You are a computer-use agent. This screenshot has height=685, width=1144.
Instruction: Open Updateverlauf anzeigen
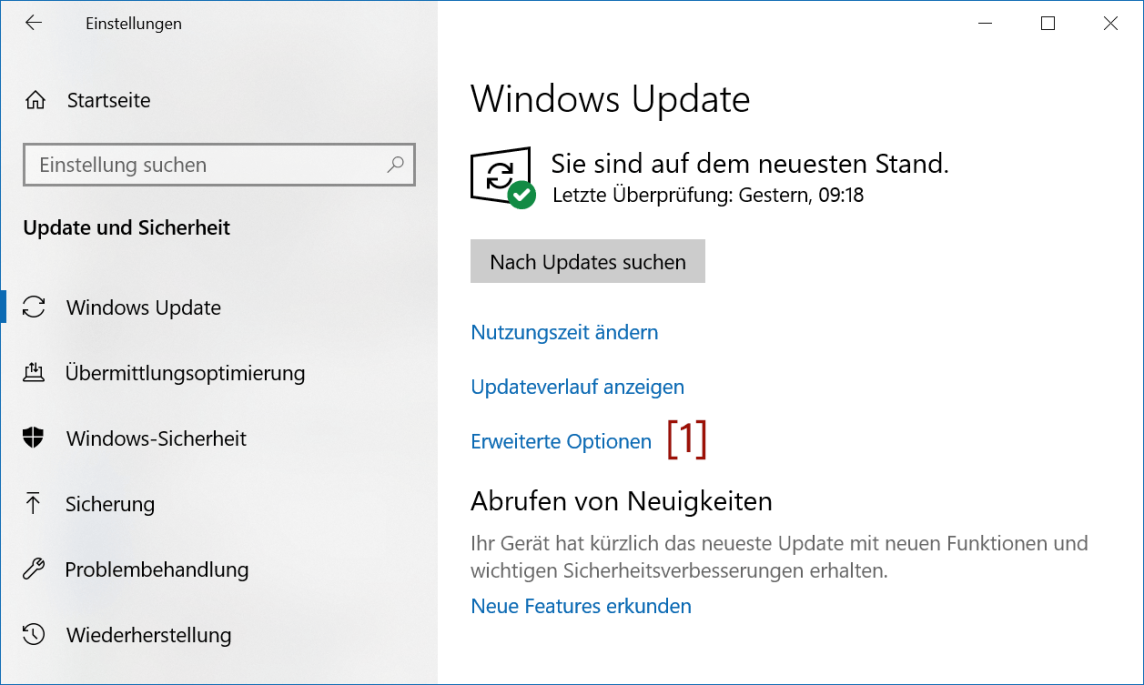point(577,387)
